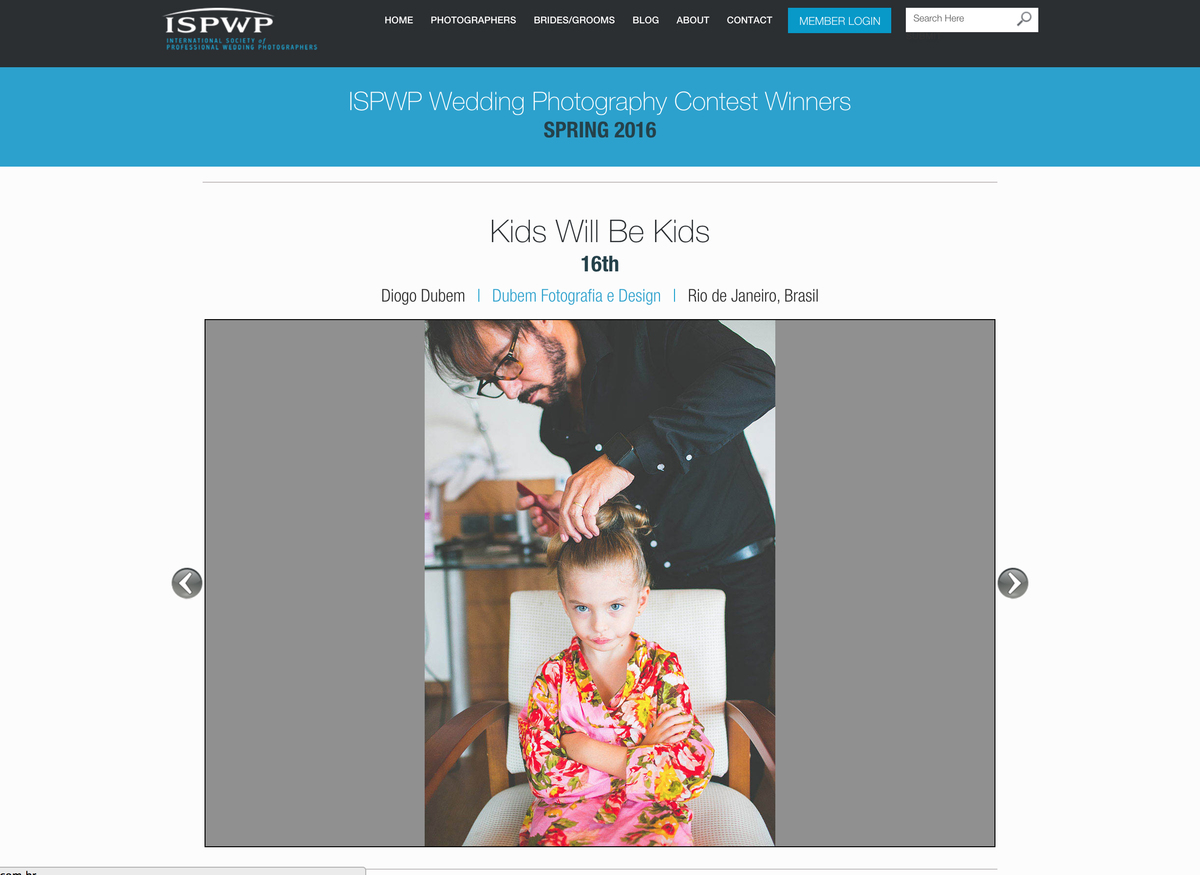1200x875 pixels.
Task: Go to the BLOG page
Action: (x=646, y=20)
